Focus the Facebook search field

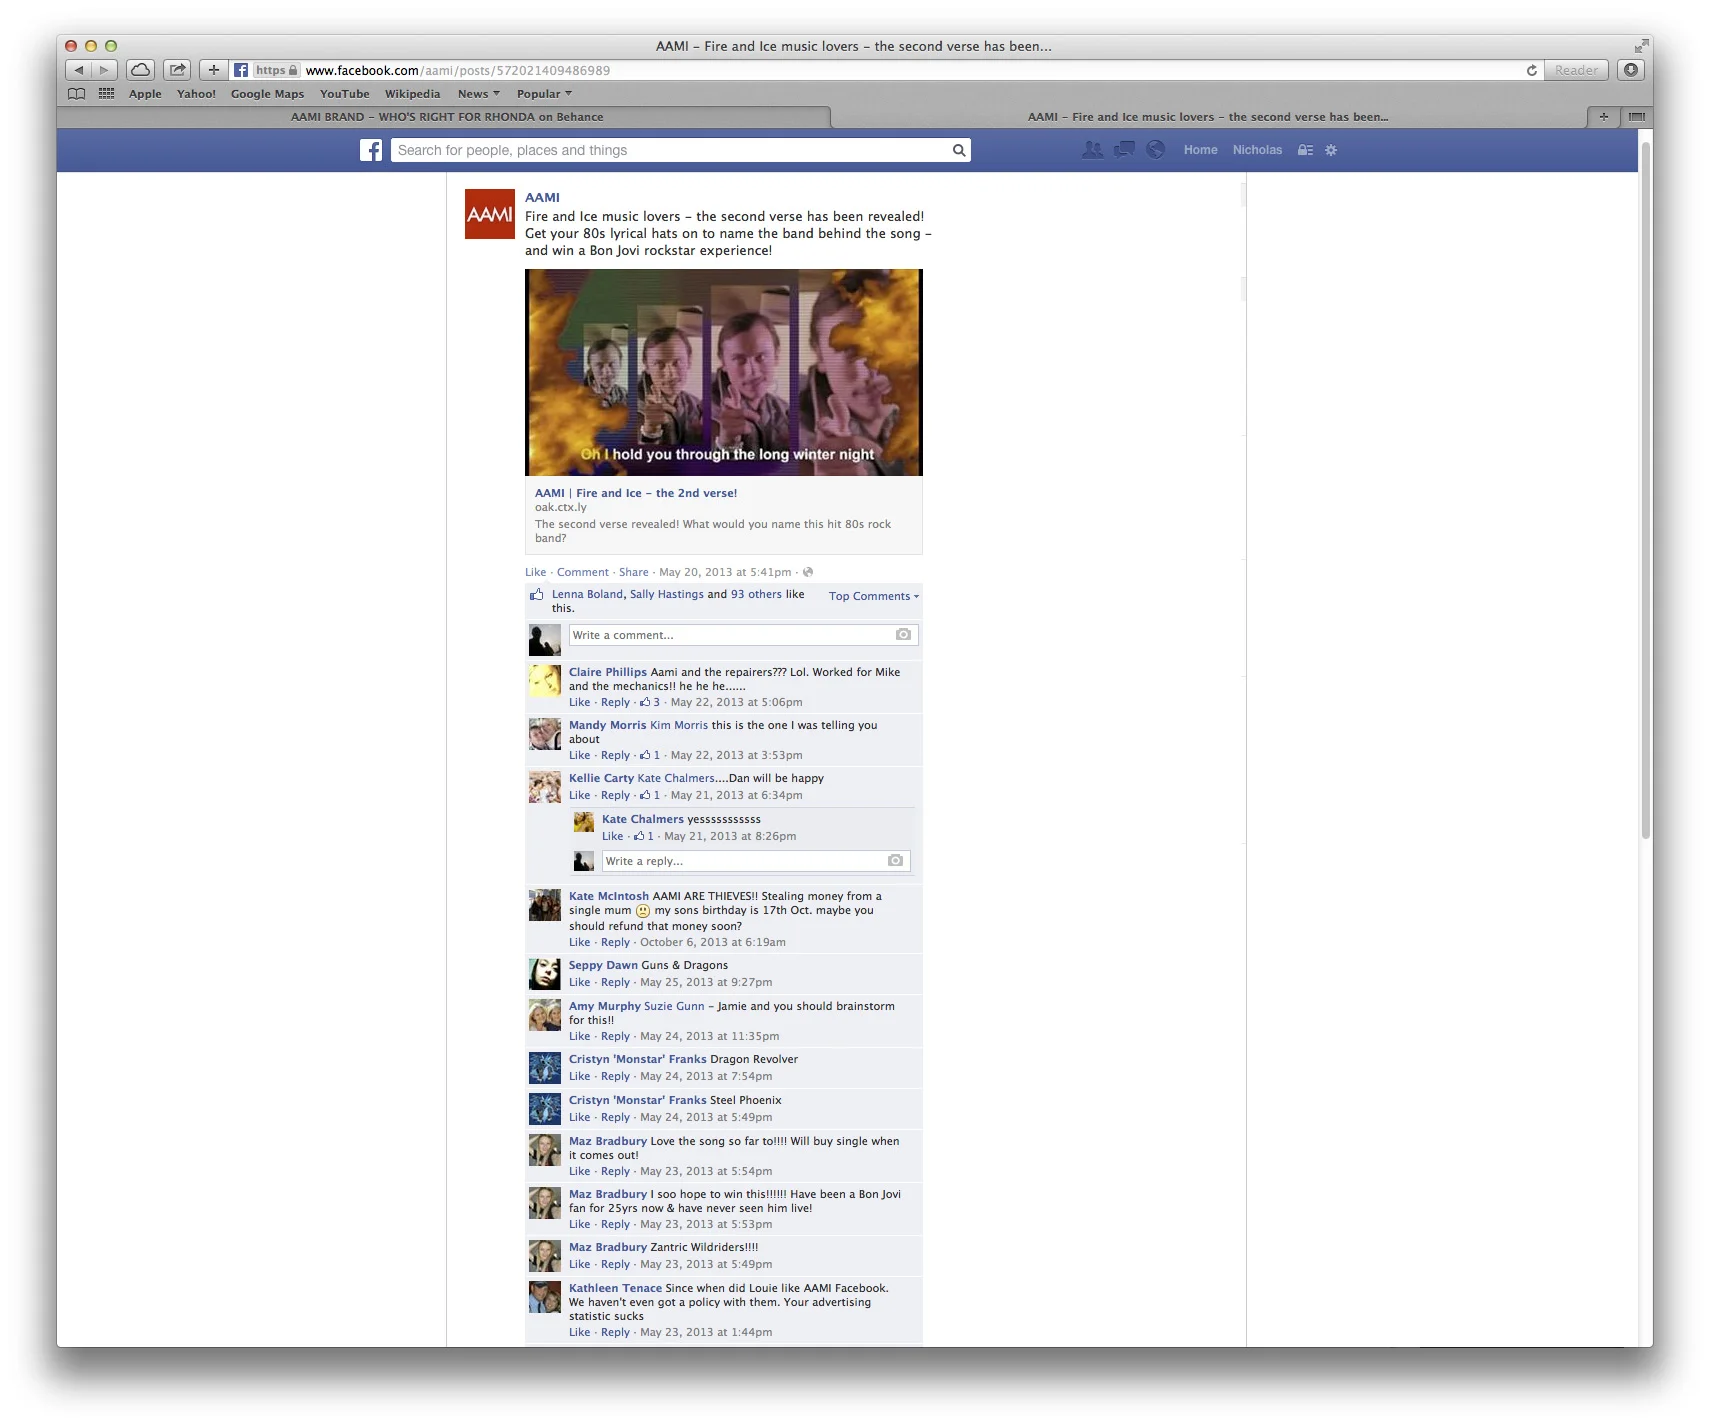click(670, 150)
